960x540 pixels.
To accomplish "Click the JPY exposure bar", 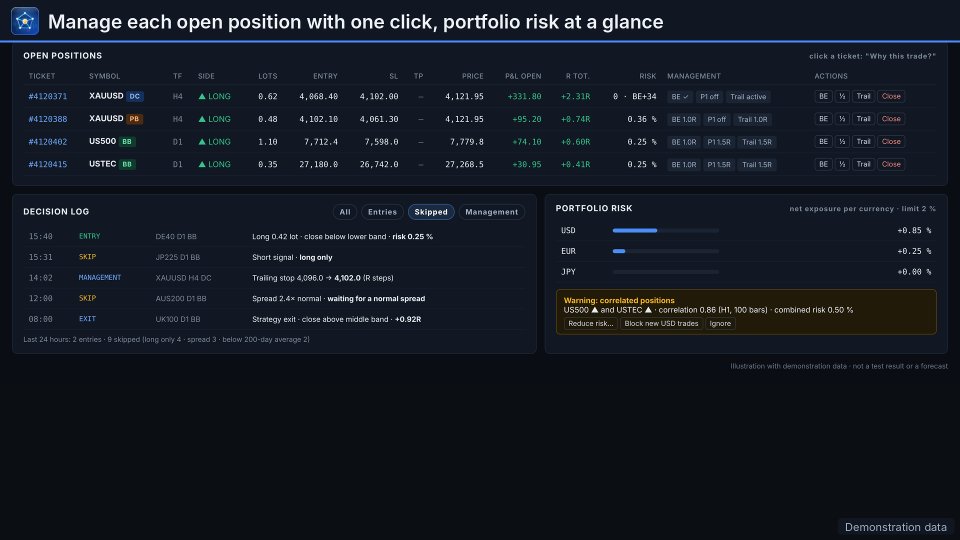I will coord(666,272).
